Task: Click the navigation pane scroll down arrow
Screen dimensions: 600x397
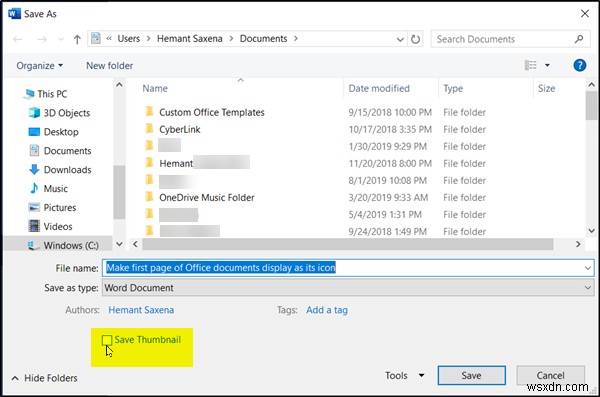Action: [x=119, y=244]
